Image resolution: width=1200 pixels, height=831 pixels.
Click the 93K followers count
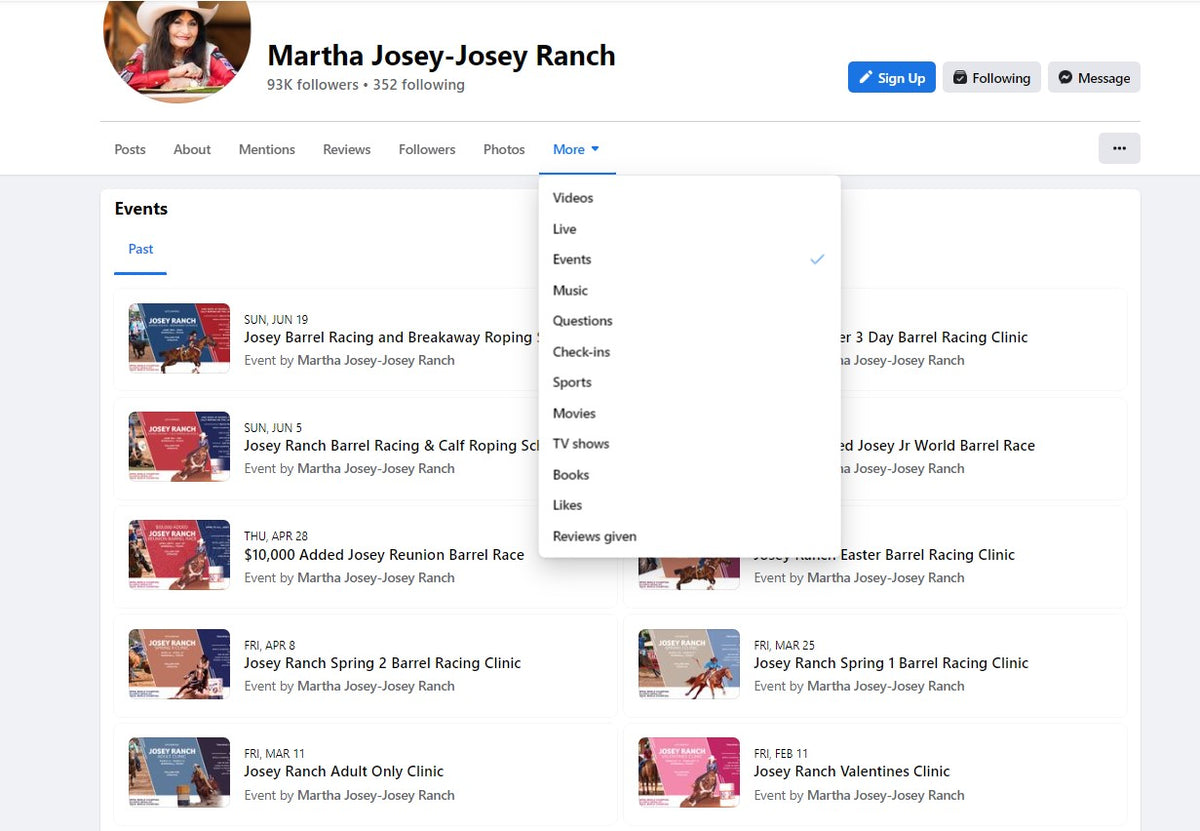[x=312, y=85]
